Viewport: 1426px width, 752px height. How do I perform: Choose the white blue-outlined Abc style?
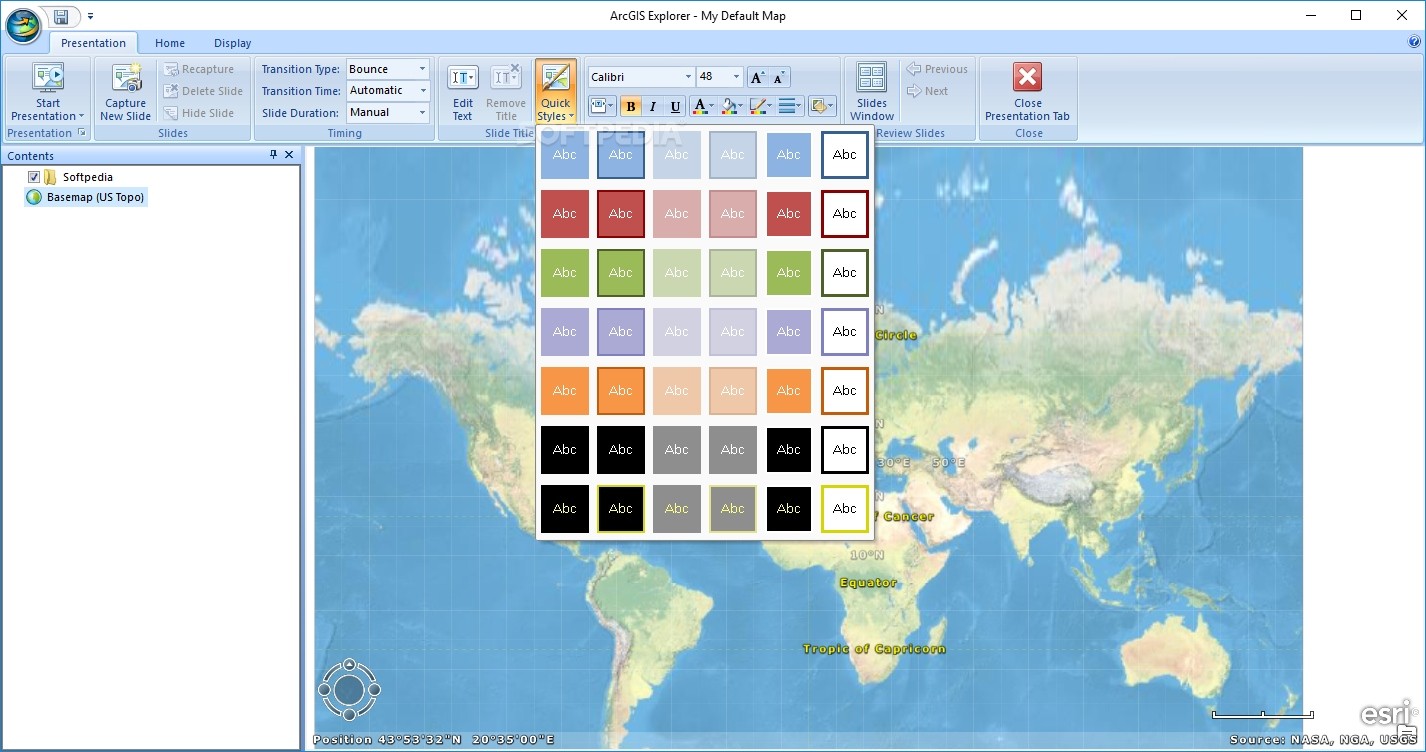(845, 155)
